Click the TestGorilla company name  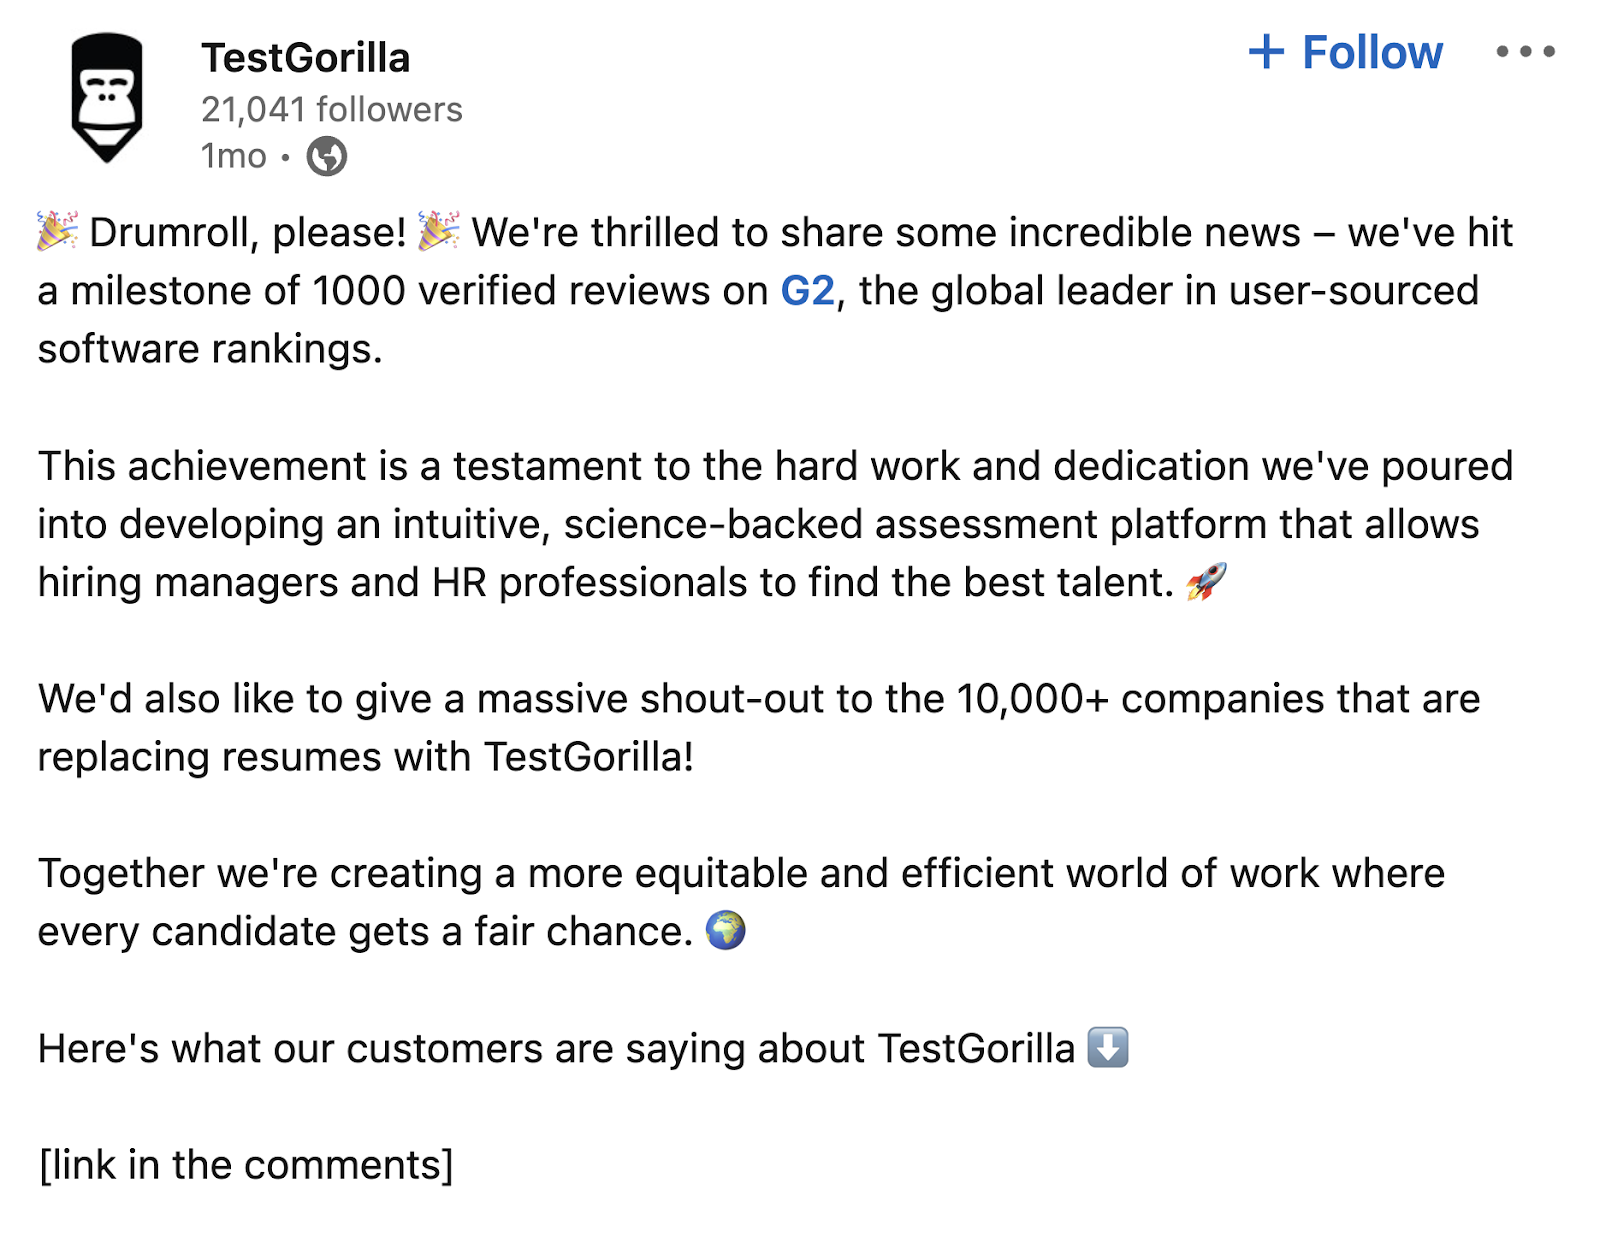[306, 58]
